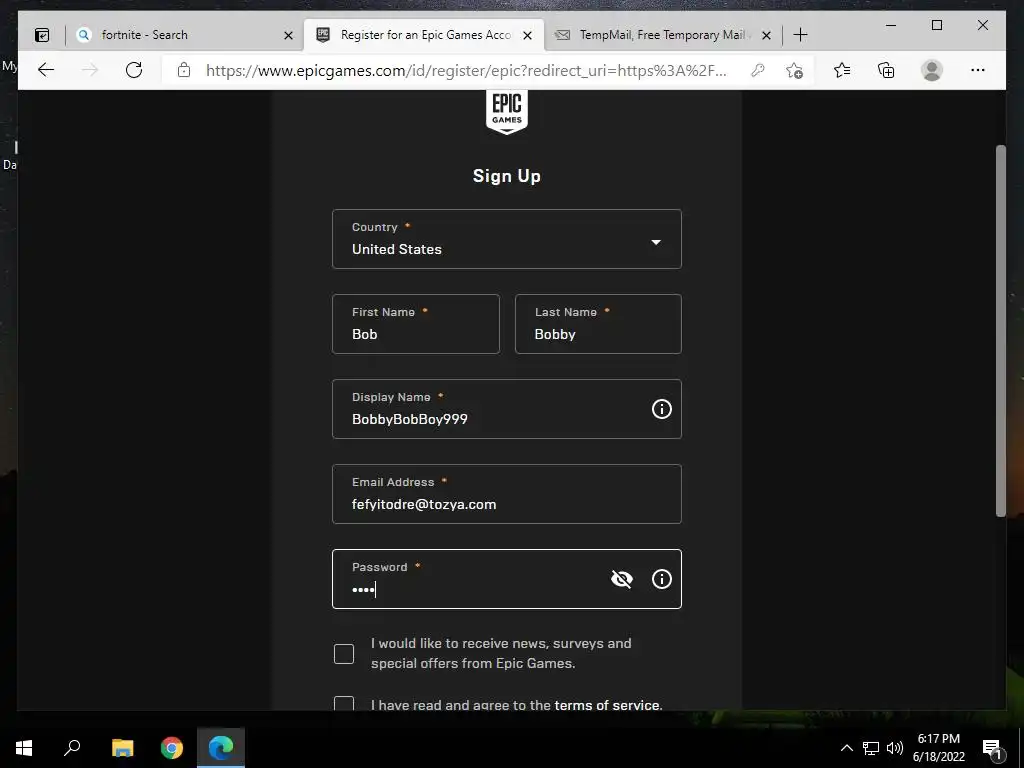The height and width of the screenshot is (768, 1024).
Task: Show hidden system tray icons
Action: click(846, 748)
